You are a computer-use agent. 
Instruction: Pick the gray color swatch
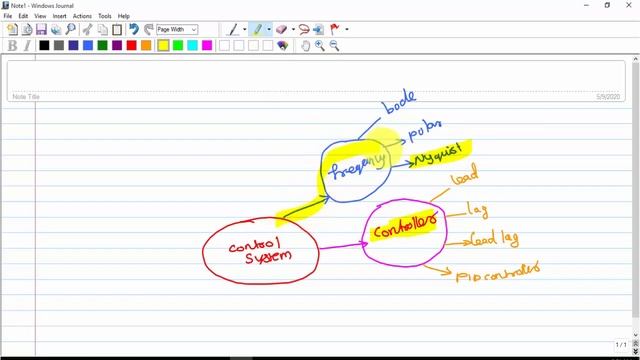[59, 45]
